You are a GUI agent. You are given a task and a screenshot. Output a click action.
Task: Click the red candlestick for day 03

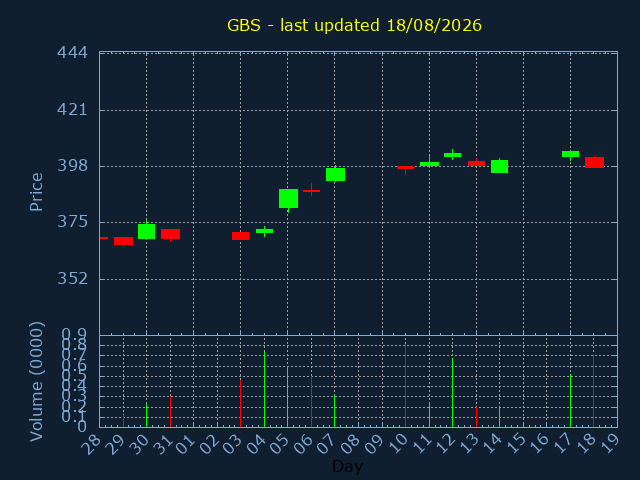click(240, 236)
